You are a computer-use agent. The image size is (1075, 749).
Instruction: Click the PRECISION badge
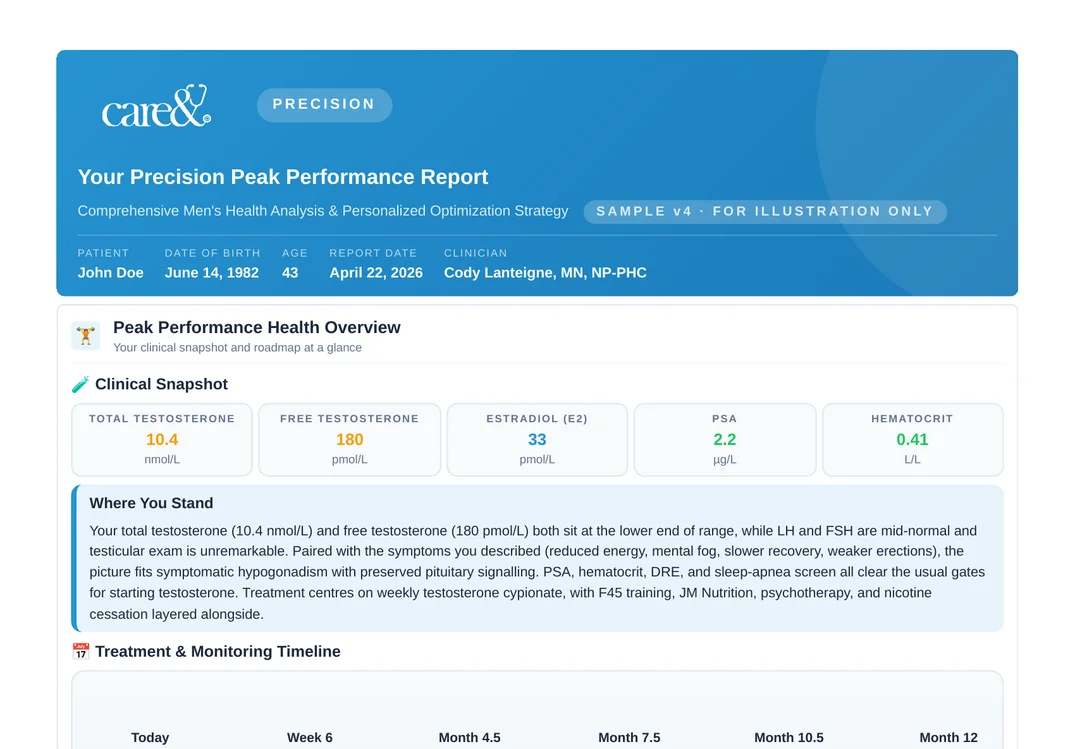(x=324, y=104)
